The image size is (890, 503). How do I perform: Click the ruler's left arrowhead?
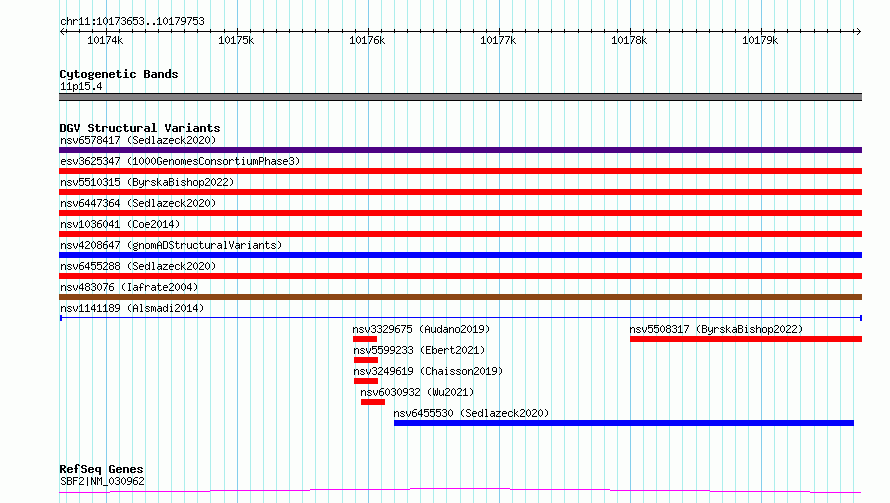tap(62, 32)
